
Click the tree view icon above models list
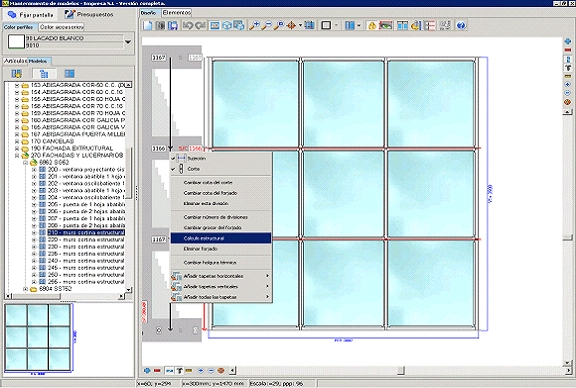(44, 74)
